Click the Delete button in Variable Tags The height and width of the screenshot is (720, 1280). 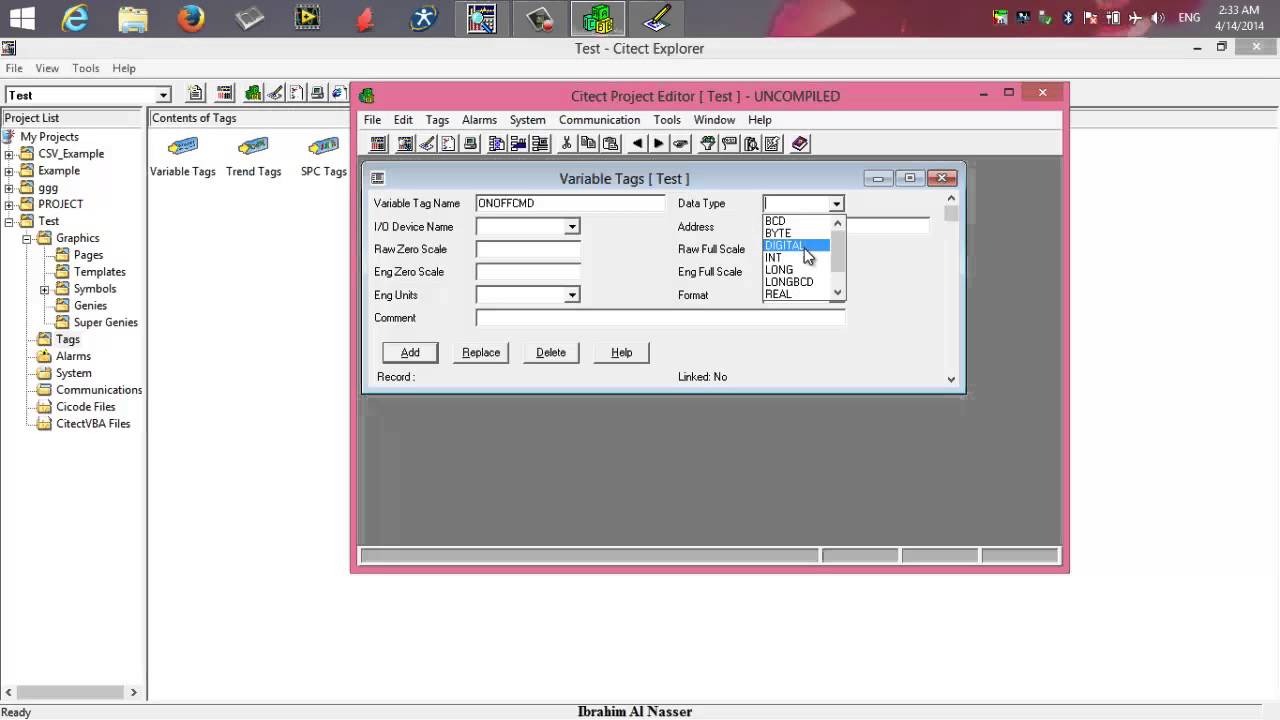tap(551, 352)
